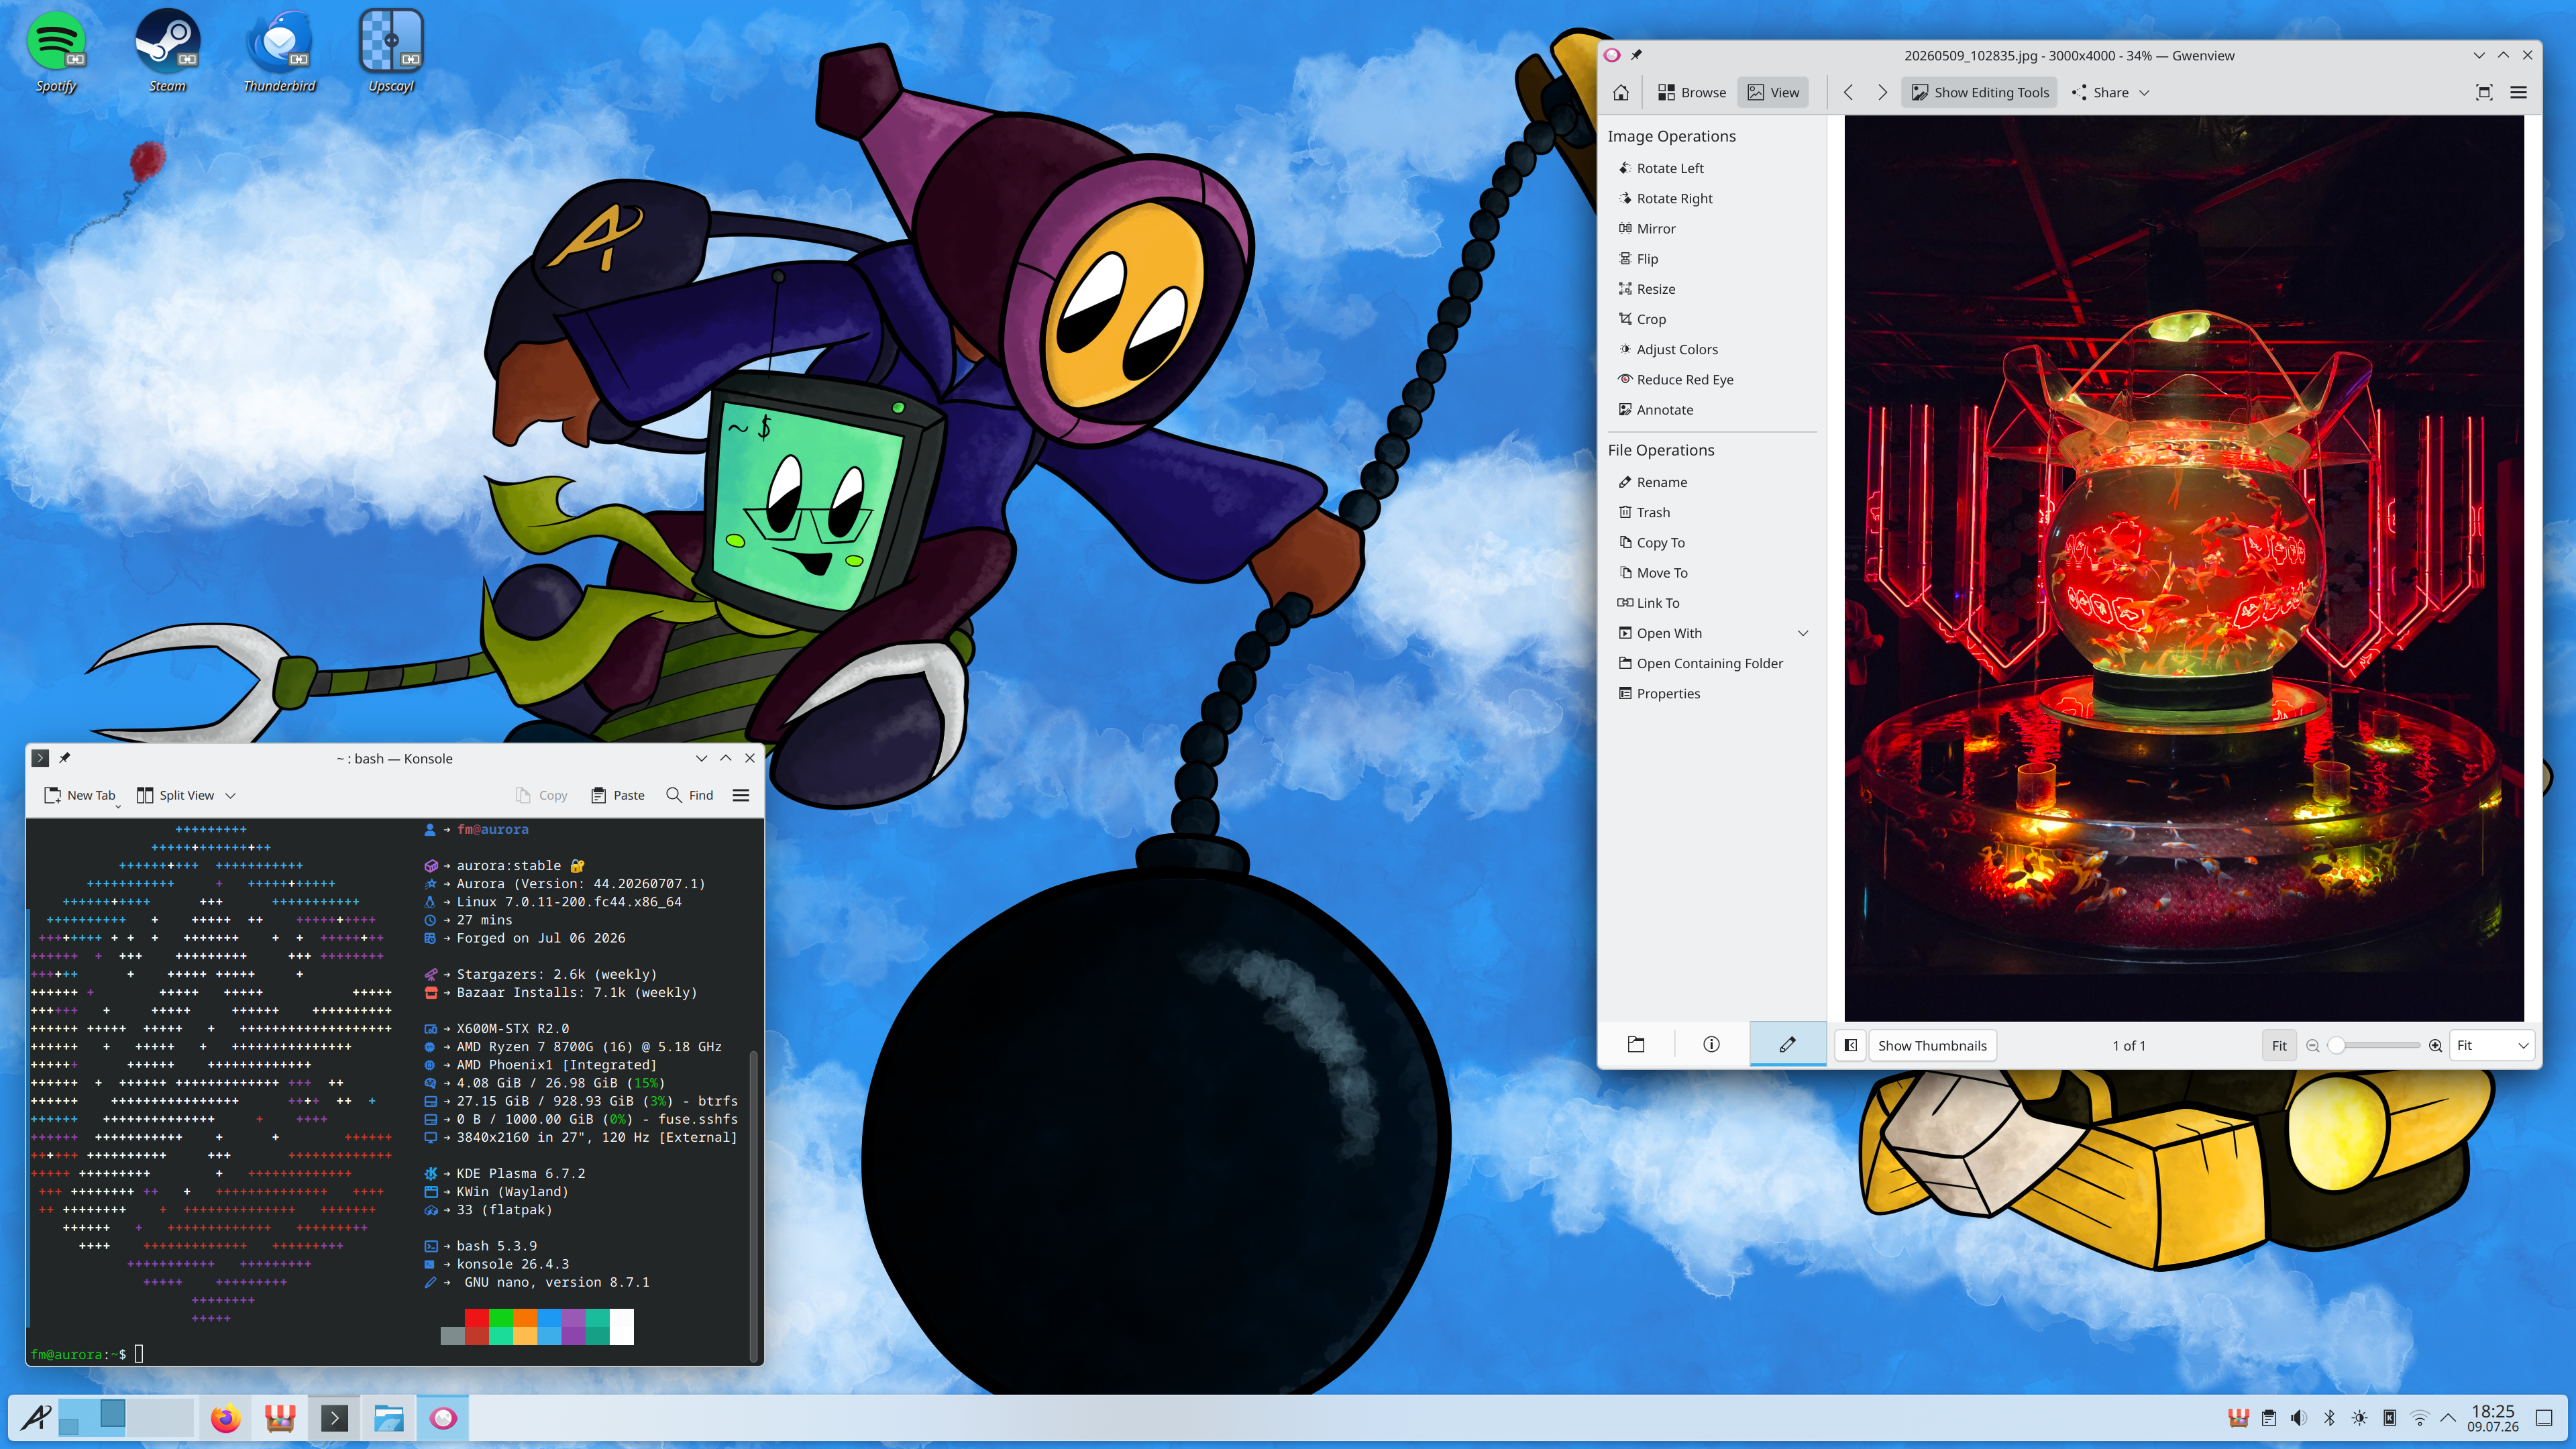This screenshot has width=2576, height=1449.
Task: Open Split View dropdown arrow in Konsole
Action: click(230, 795)
